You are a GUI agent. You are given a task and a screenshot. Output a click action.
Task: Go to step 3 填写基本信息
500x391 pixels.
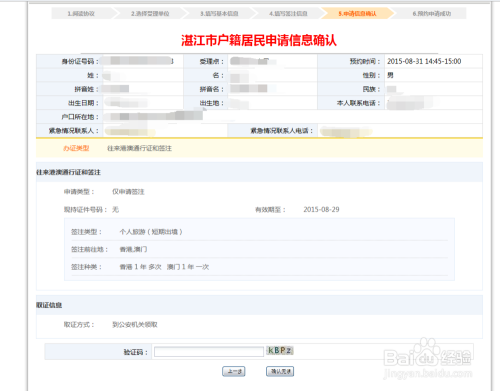pyautogui.click(x=219, y=14)
